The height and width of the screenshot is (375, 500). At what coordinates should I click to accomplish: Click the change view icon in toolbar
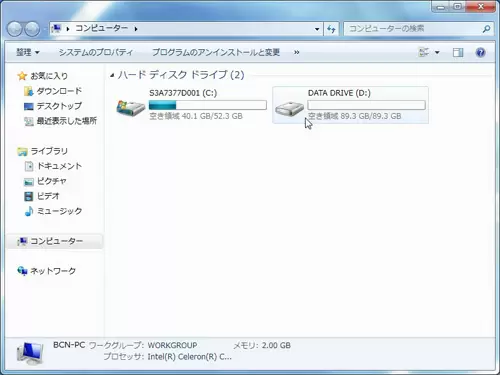click(x=424, y=52)
